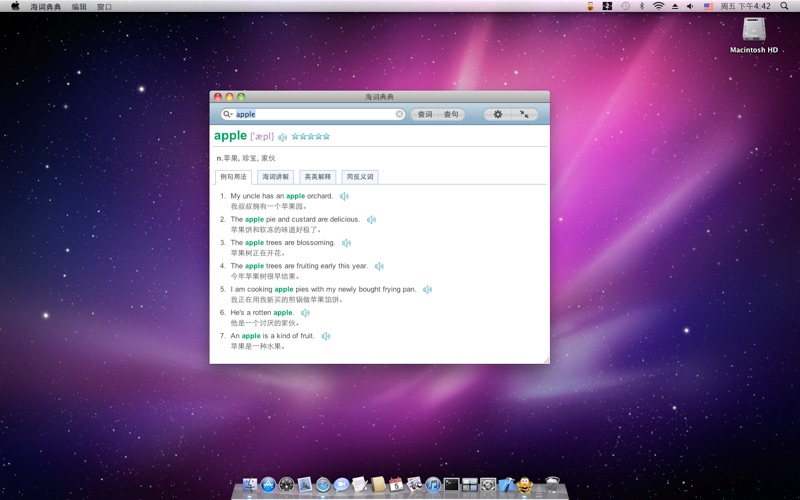This screenshot has width=800, height=500.
Task: Click the translation 苹果树正在开花。
Action: pos(257,253)
